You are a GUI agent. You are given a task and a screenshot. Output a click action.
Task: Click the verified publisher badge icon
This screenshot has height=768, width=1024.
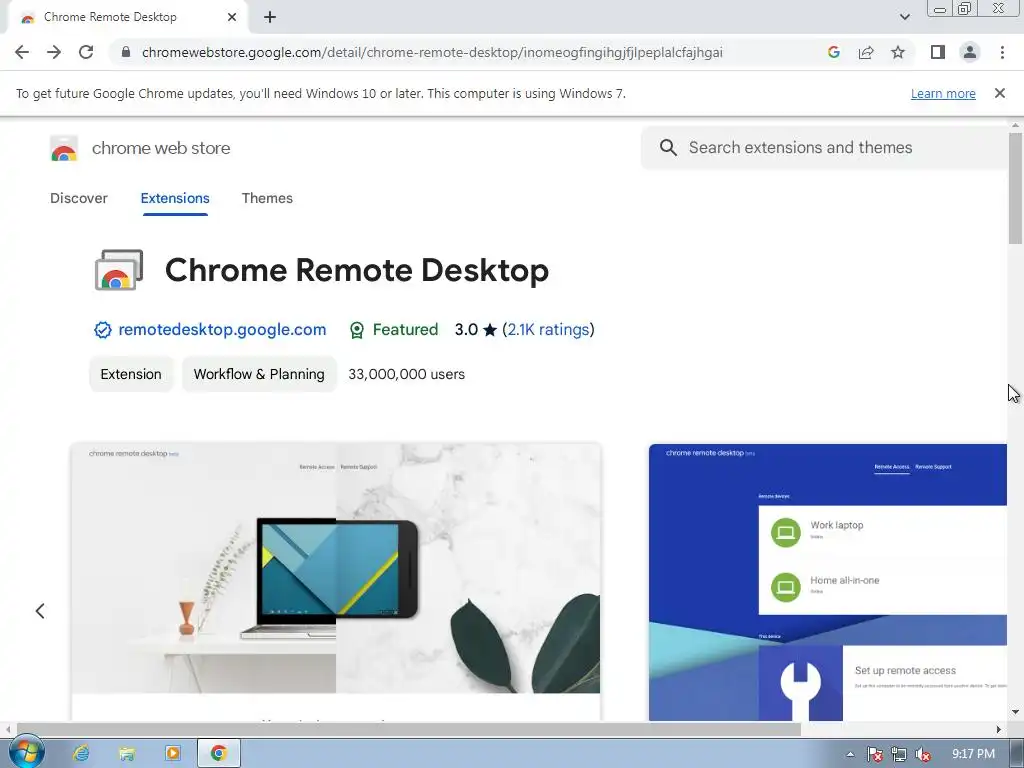[x=103, y=330]
